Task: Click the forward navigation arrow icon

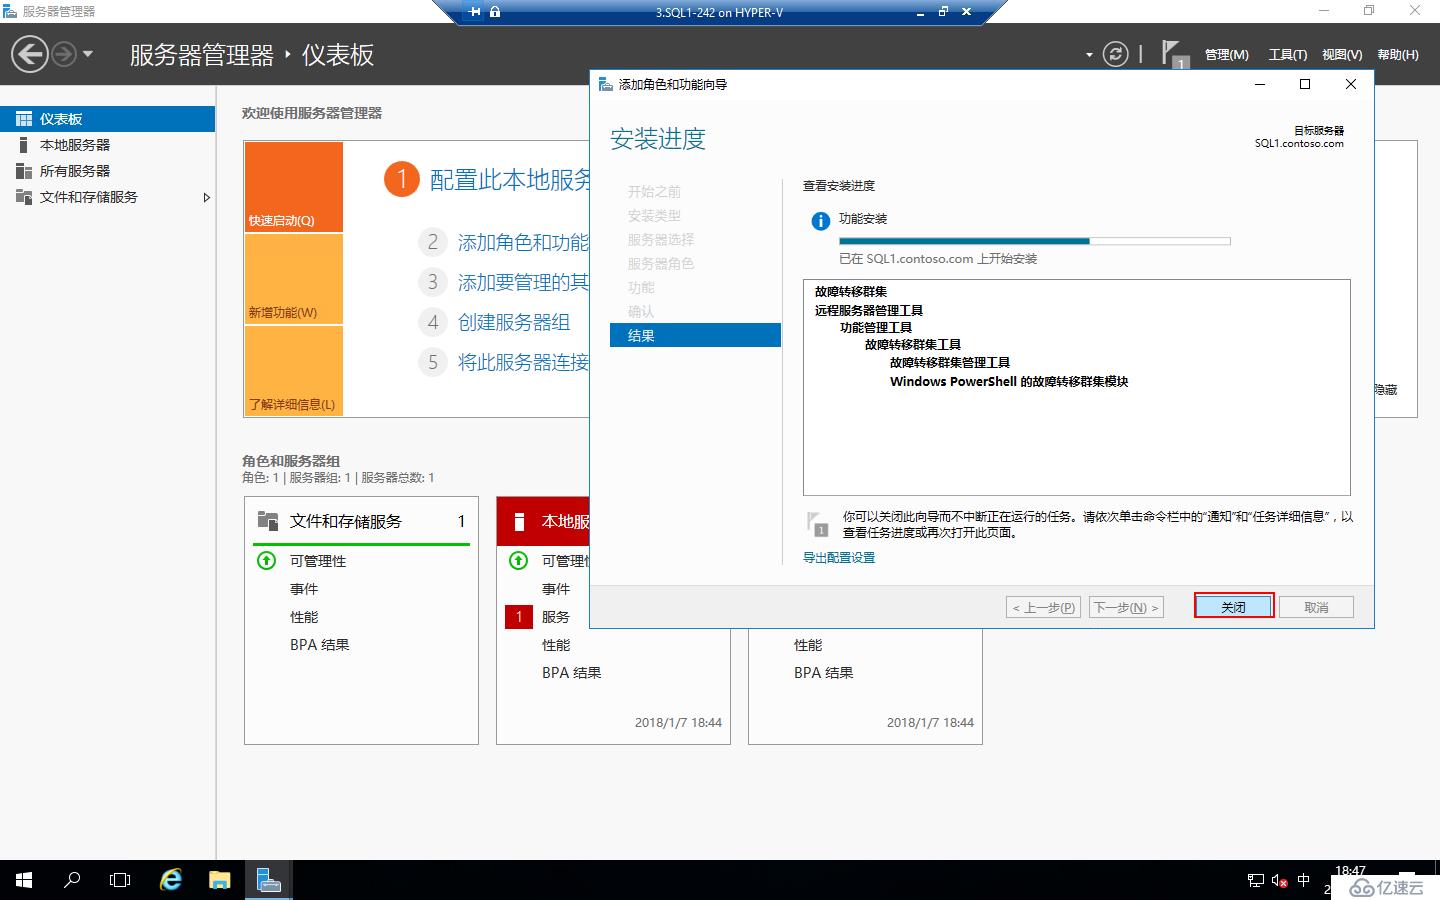Action: [x=63, y=54]
